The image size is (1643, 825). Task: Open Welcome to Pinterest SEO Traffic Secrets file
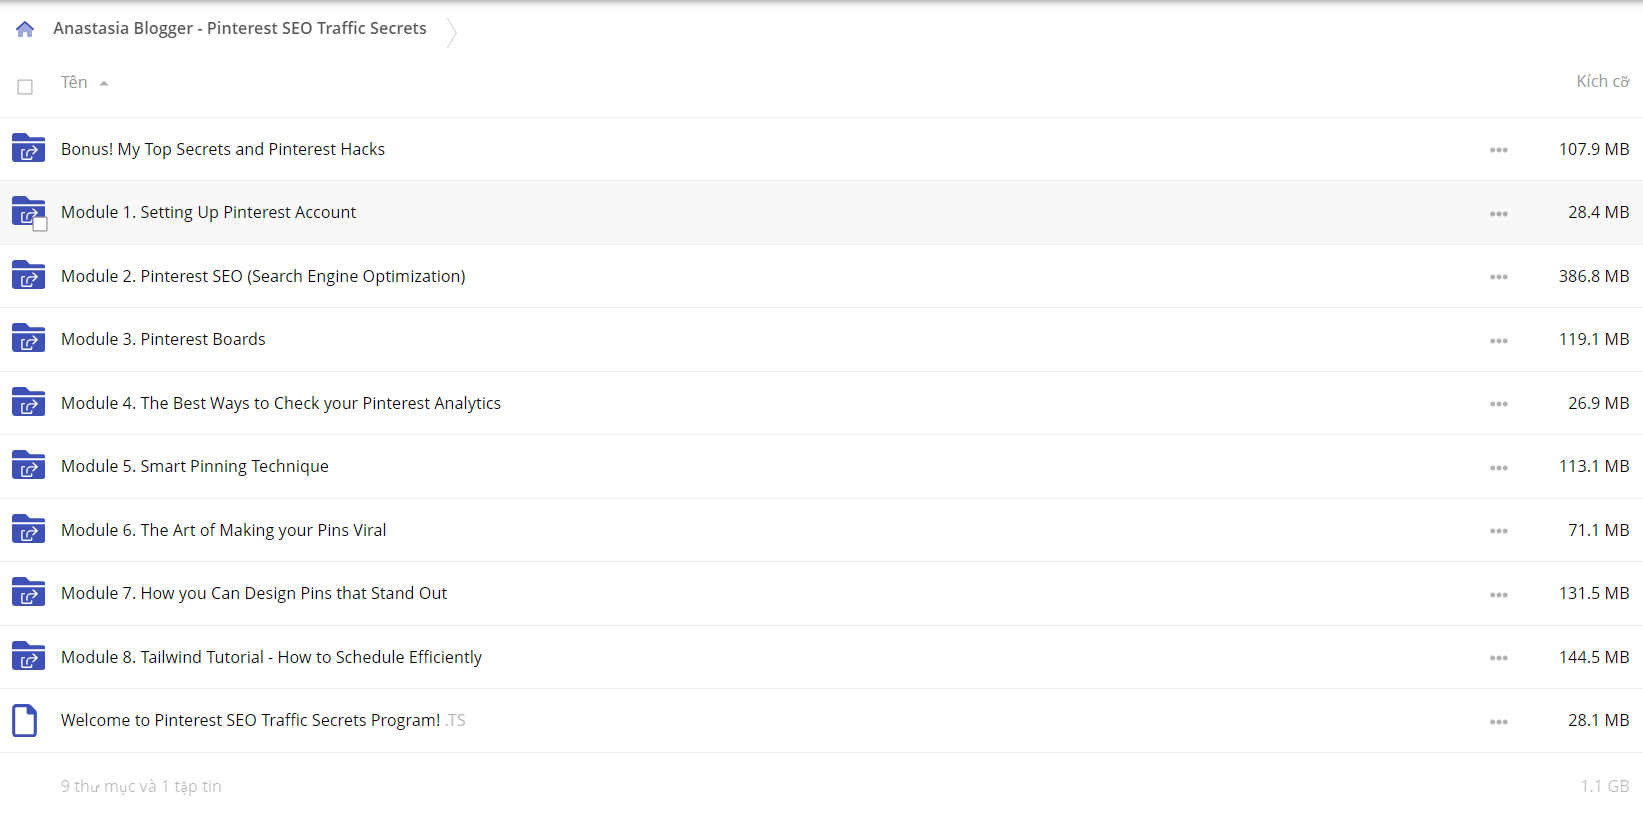(x=263, y=720)
